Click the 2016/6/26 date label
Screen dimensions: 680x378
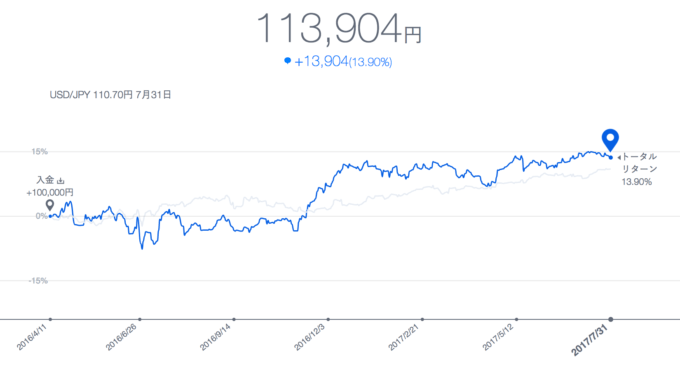[121, 337]
